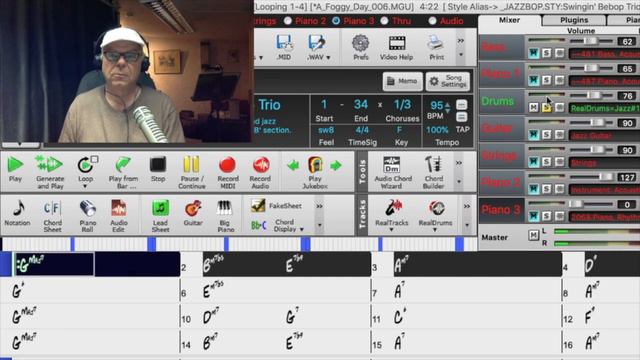Expand more Tools toolbar items
The width and height of the screenshot is (640, 360).
(x=459, y=163)
